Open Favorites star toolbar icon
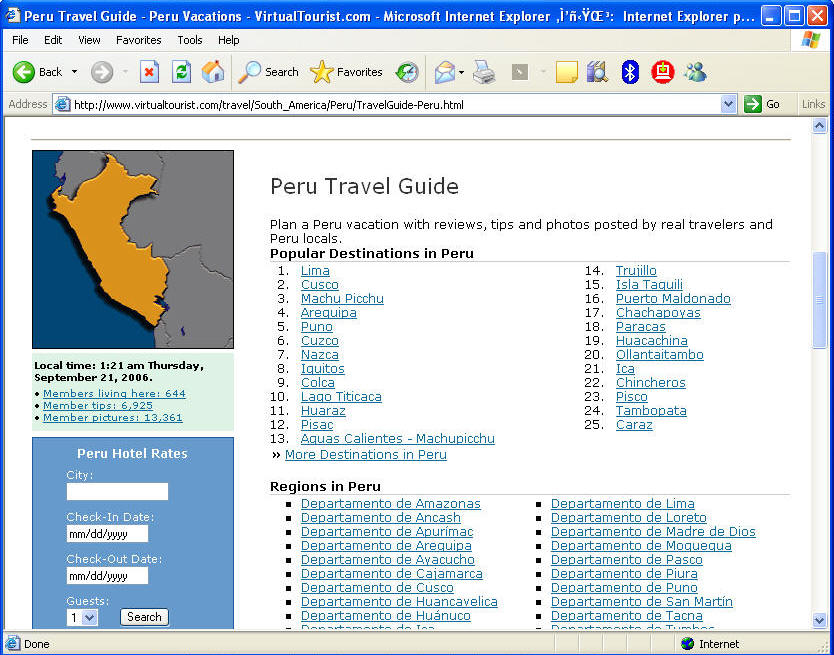The image size is (834, 655). point(321,72)
